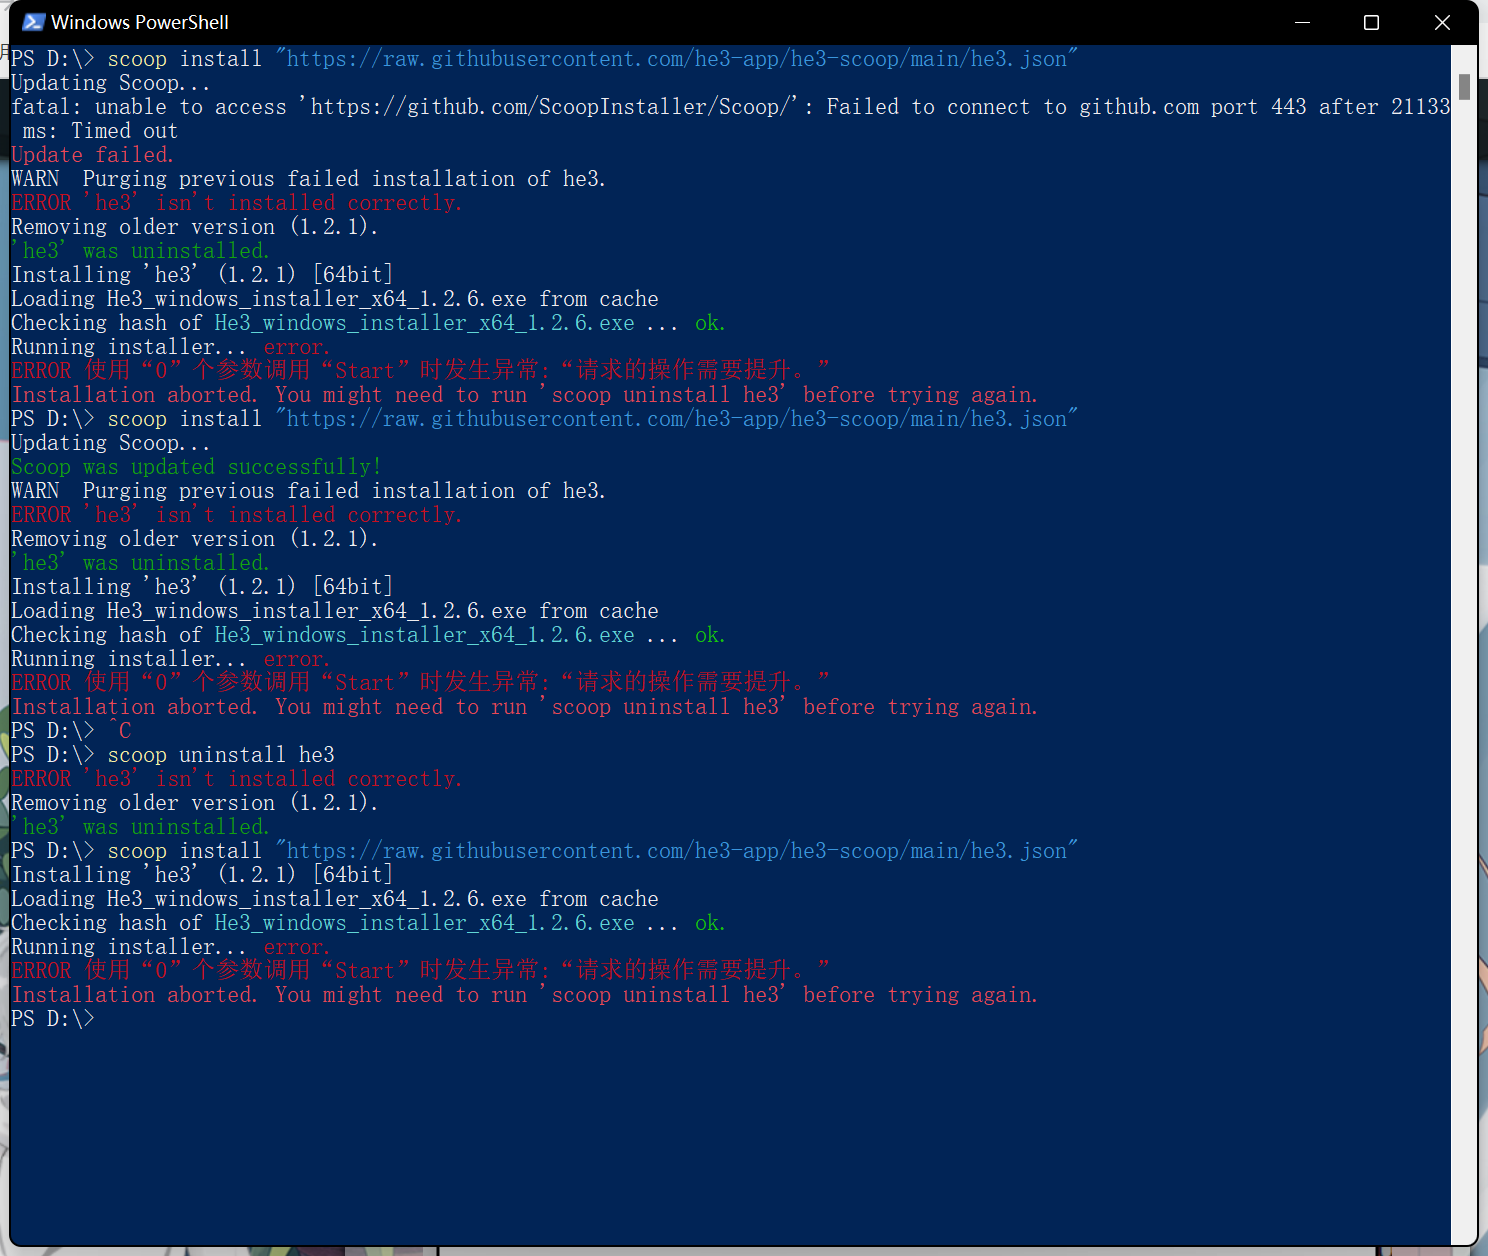Click the he3.json URL after the uninstall command
The height and width of the screenshot is (1256, 1488).
(676, 851)
